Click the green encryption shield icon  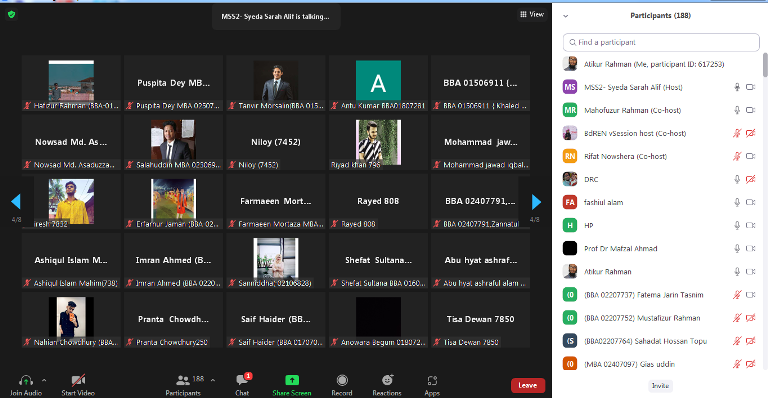click(11, 15)
